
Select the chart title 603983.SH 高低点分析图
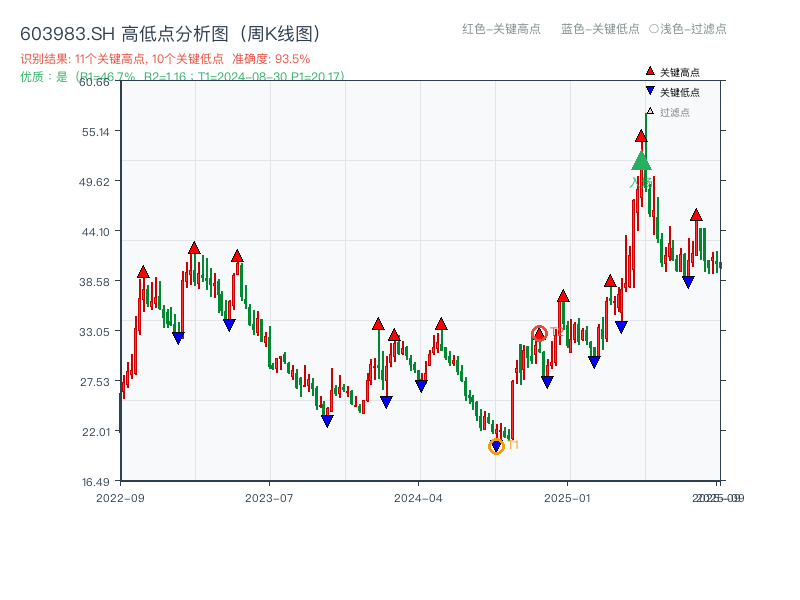click(120, 32)
